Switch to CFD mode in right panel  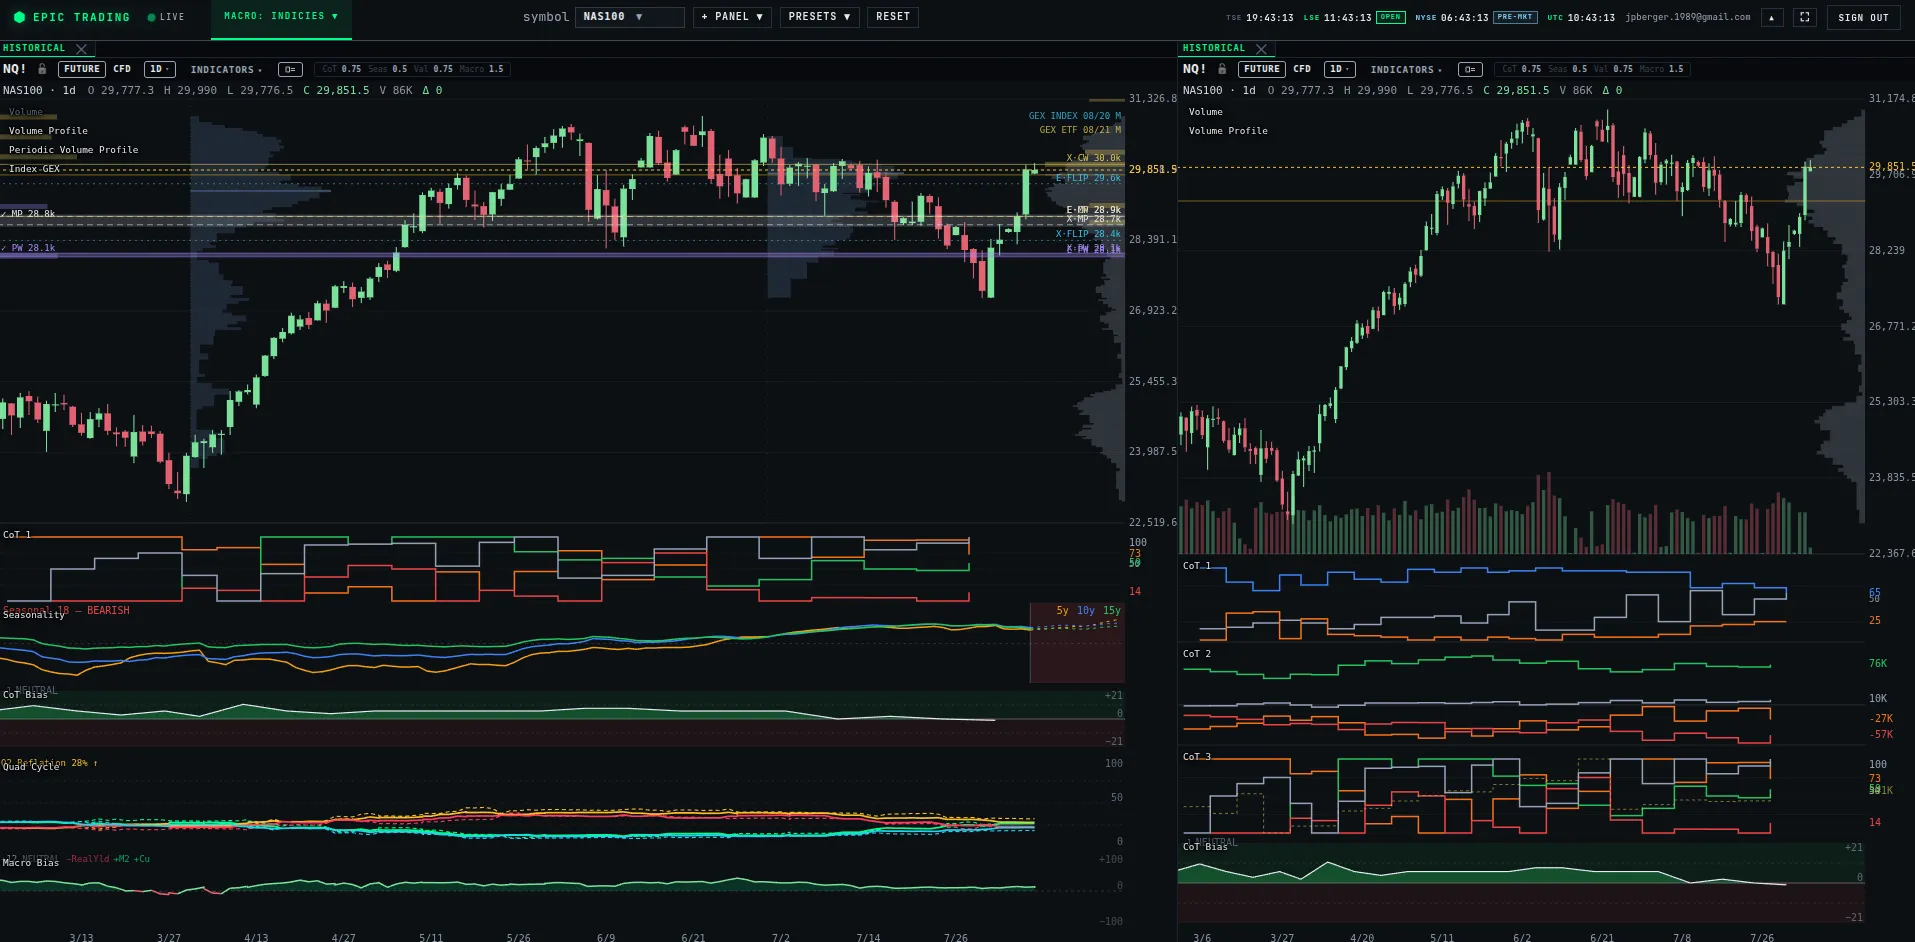click(1302, 69)
